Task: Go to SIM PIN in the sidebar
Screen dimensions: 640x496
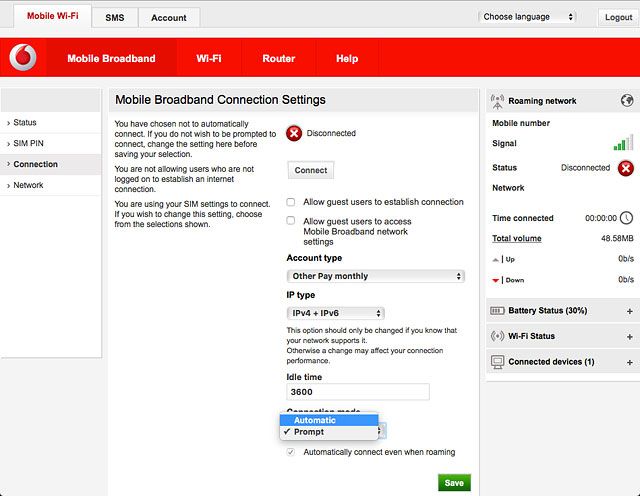Action: pyautogui.click(x=51, y=143)
